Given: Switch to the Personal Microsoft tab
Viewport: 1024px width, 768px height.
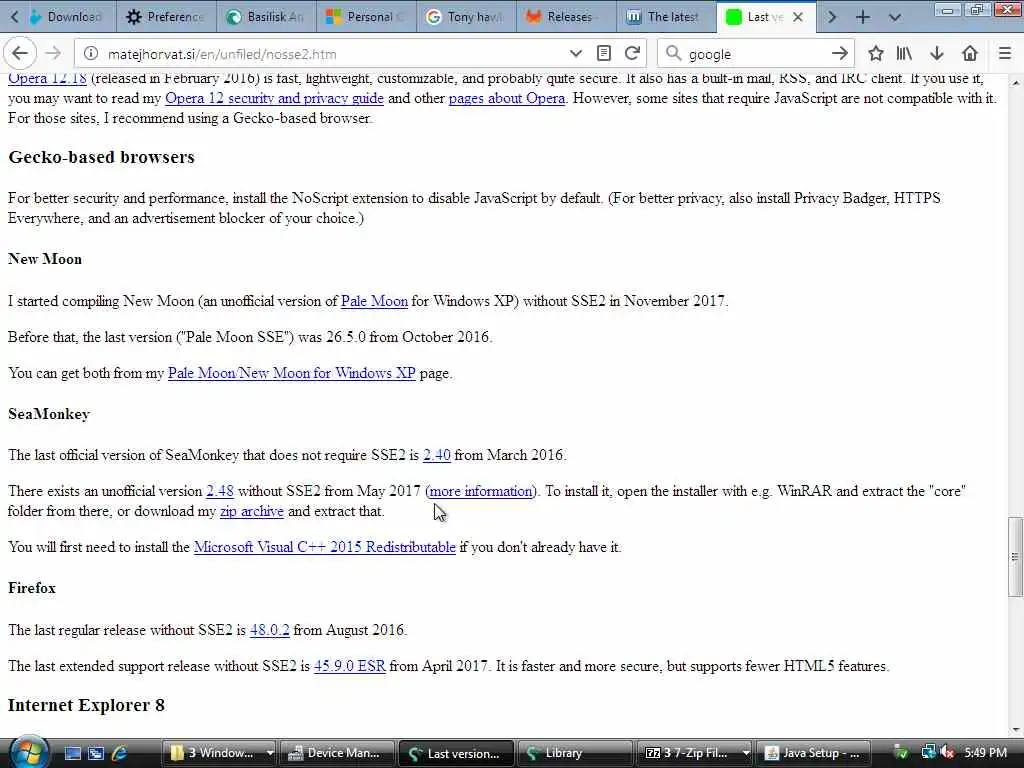Looking at the screenshot, I should (367, 17).
